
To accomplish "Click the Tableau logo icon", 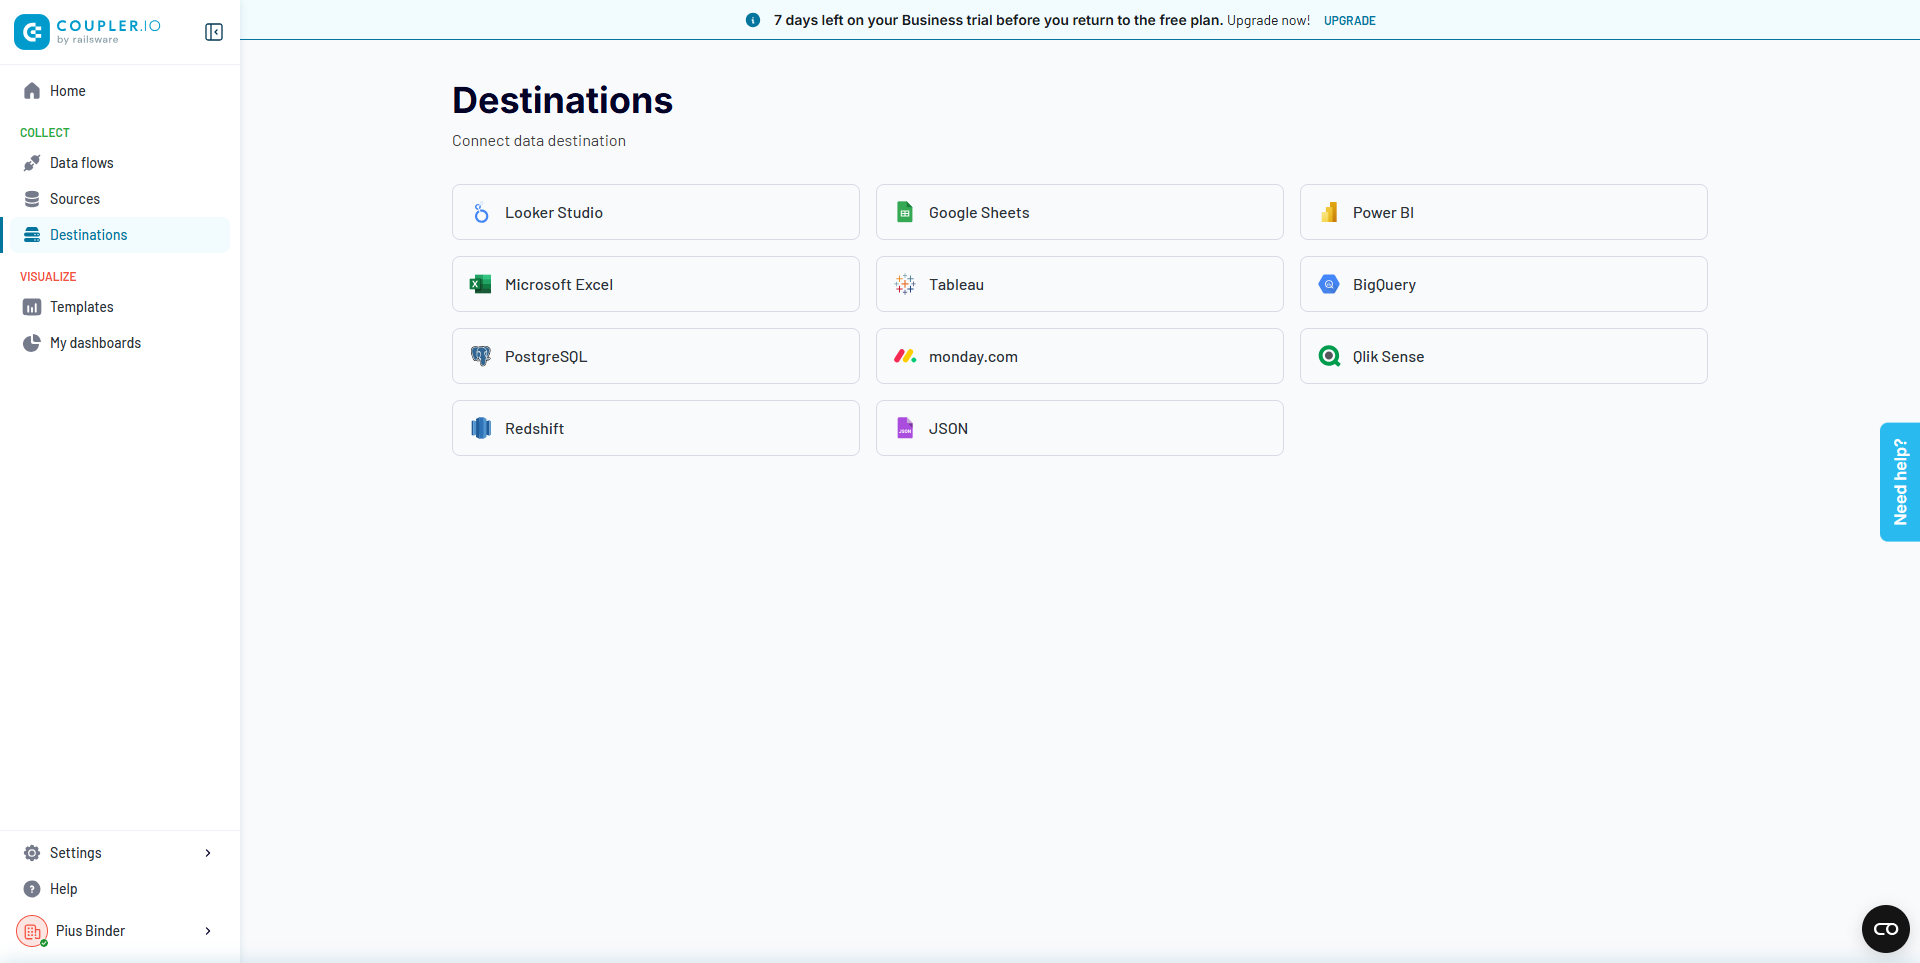I will (905, 284).
